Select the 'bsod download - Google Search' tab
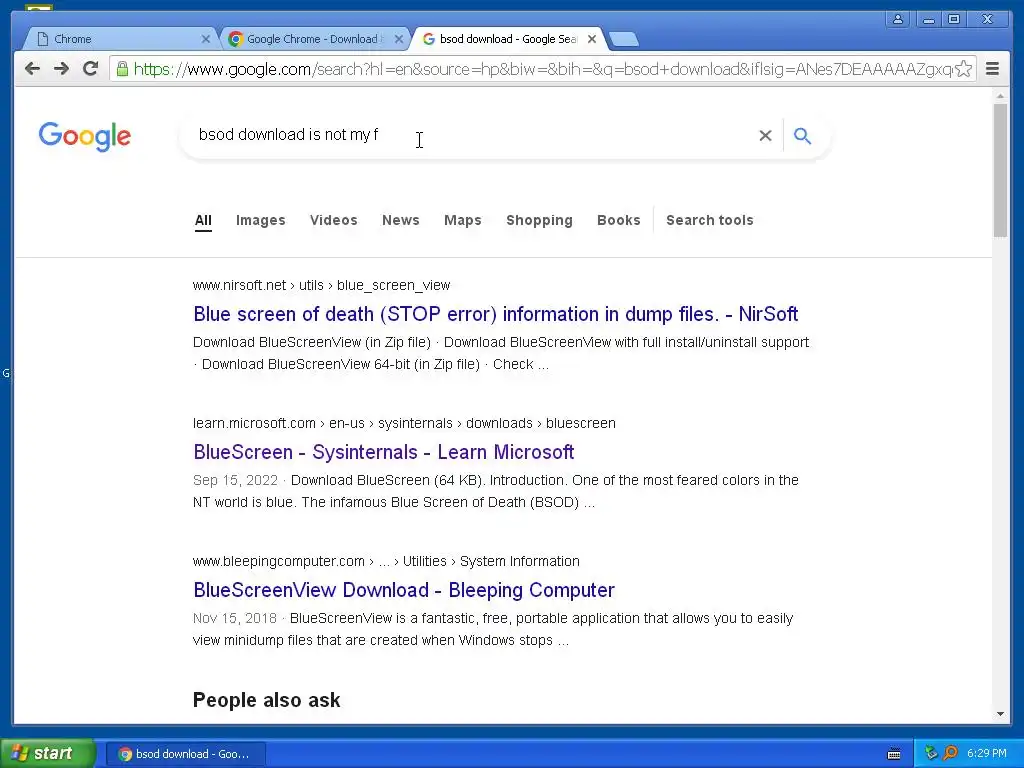Viewport: 1024px width, 768px height. click(507, 39)
